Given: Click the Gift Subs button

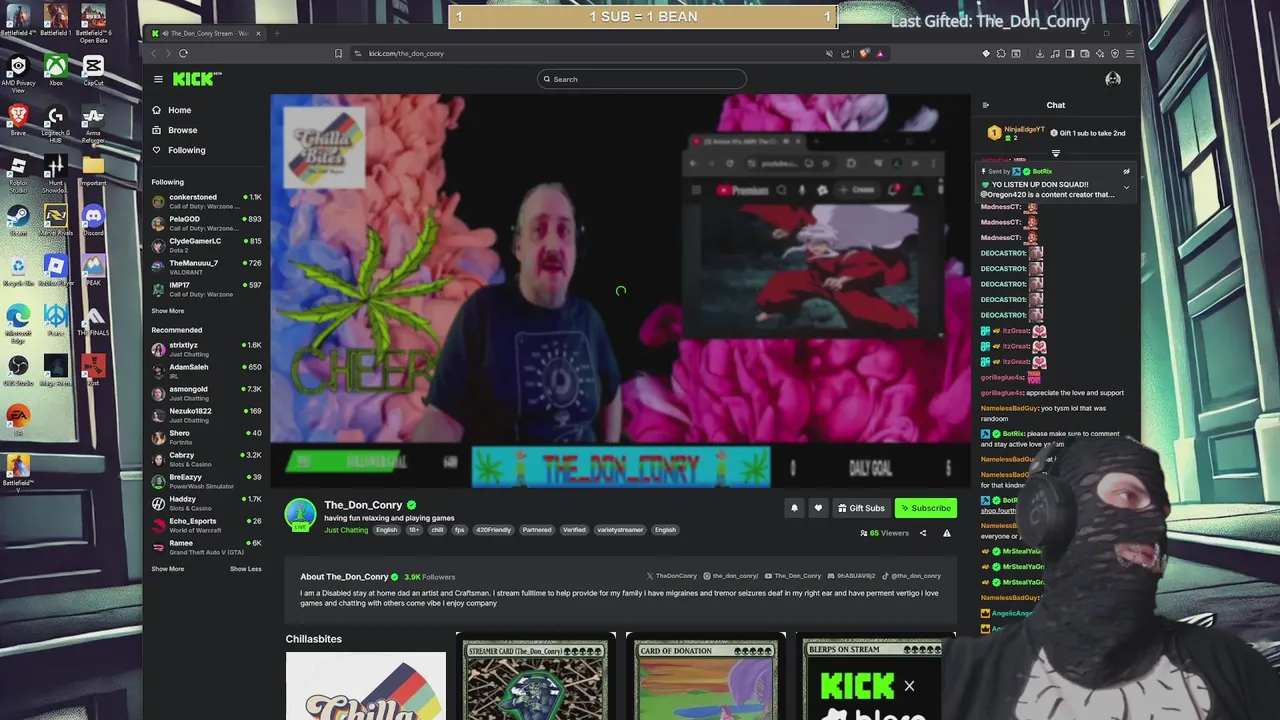Looking at the screenshot, I should point(861,508).
